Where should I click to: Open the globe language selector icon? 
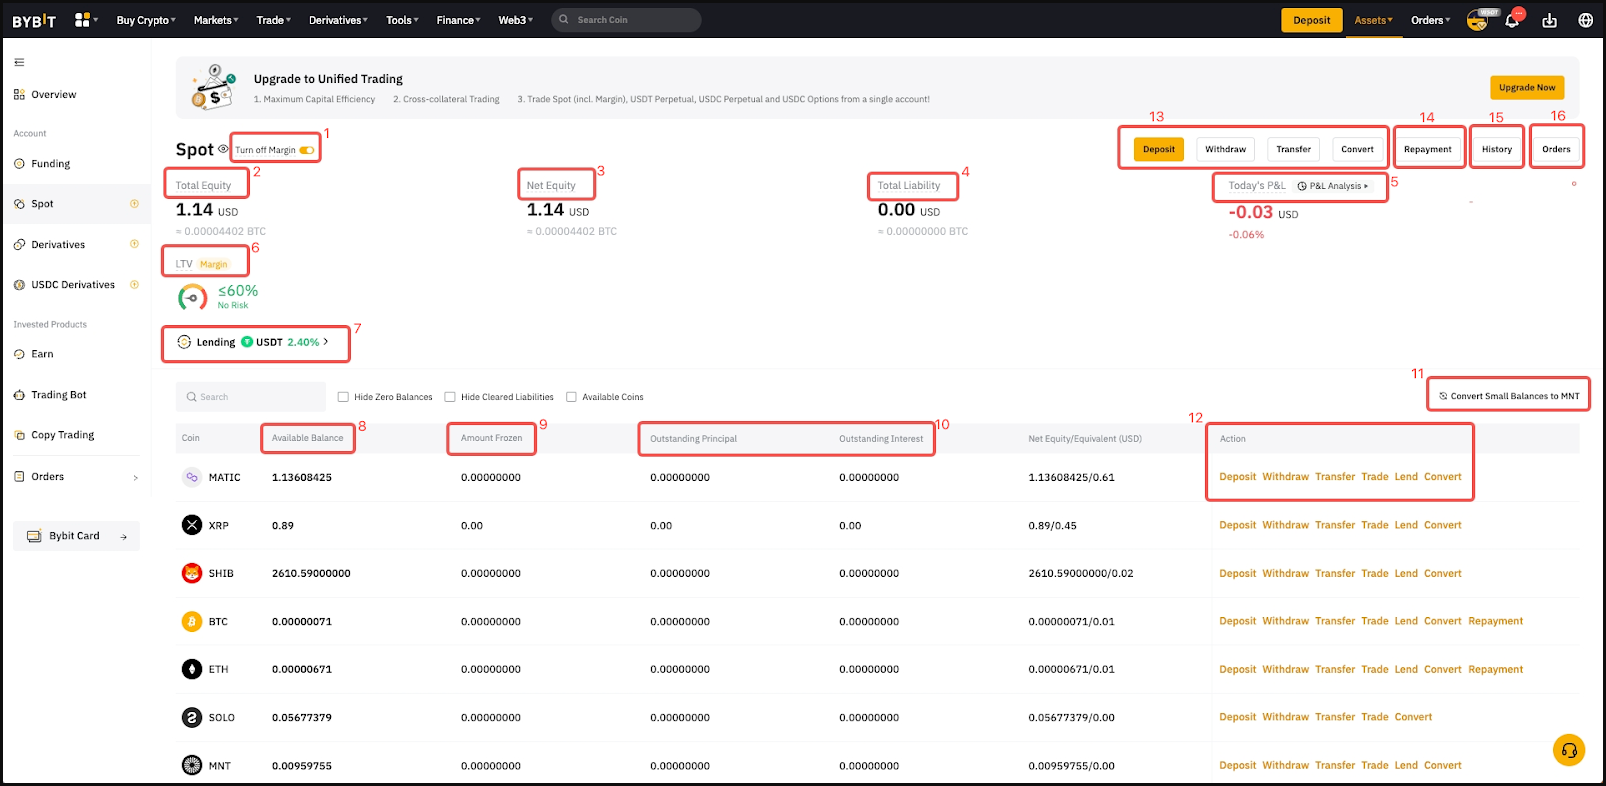click(1585, 21)
